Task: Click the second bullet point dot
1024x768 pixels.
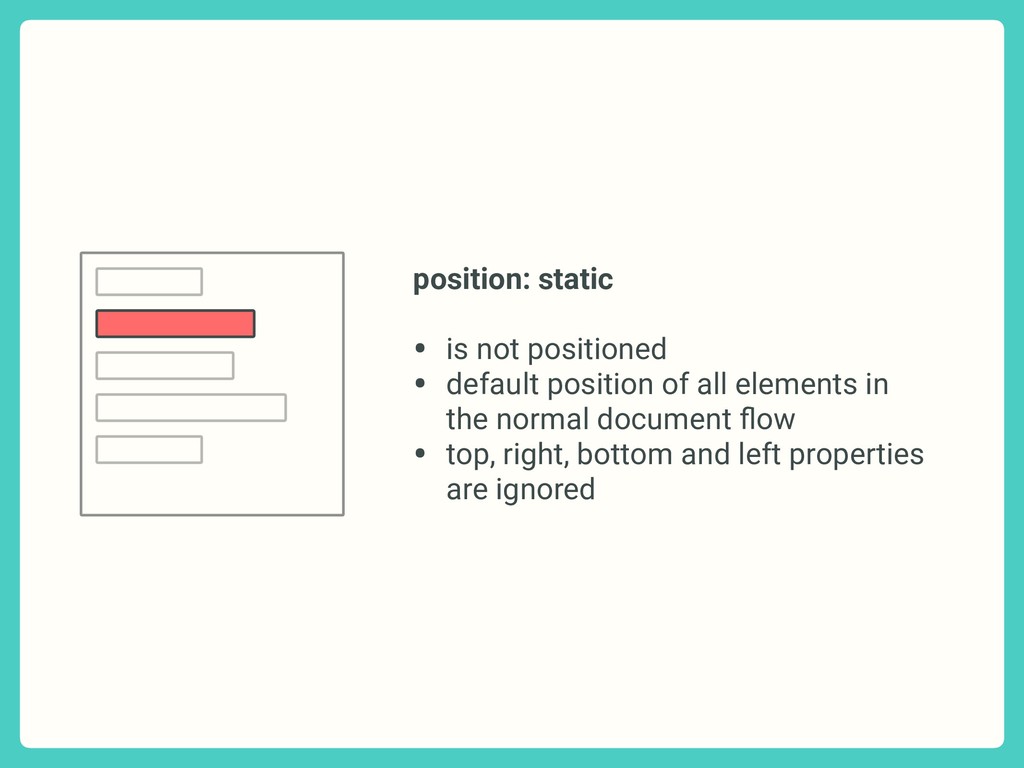Action: (x=420, y=383)
